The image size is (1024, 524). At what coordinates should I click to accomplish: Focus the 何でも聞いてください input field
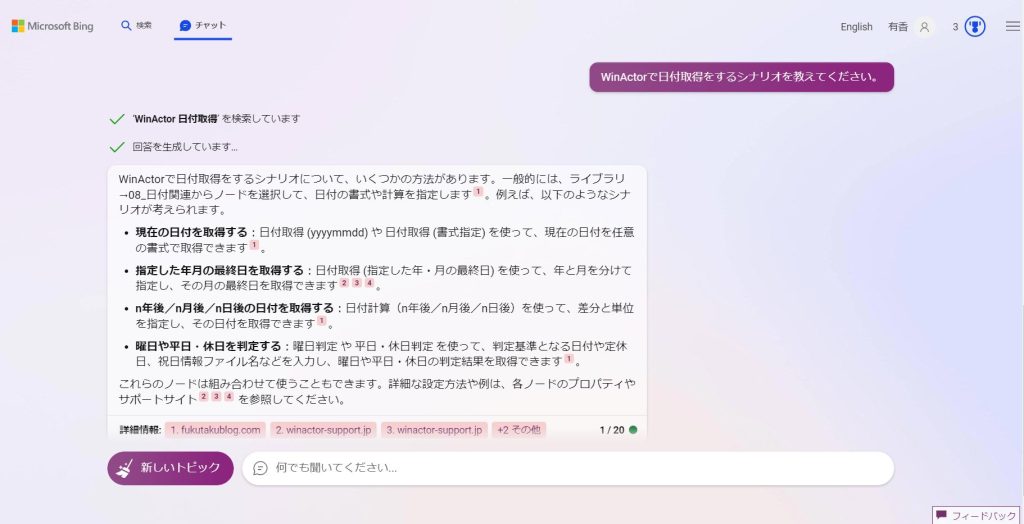click(x=568, y=468)
